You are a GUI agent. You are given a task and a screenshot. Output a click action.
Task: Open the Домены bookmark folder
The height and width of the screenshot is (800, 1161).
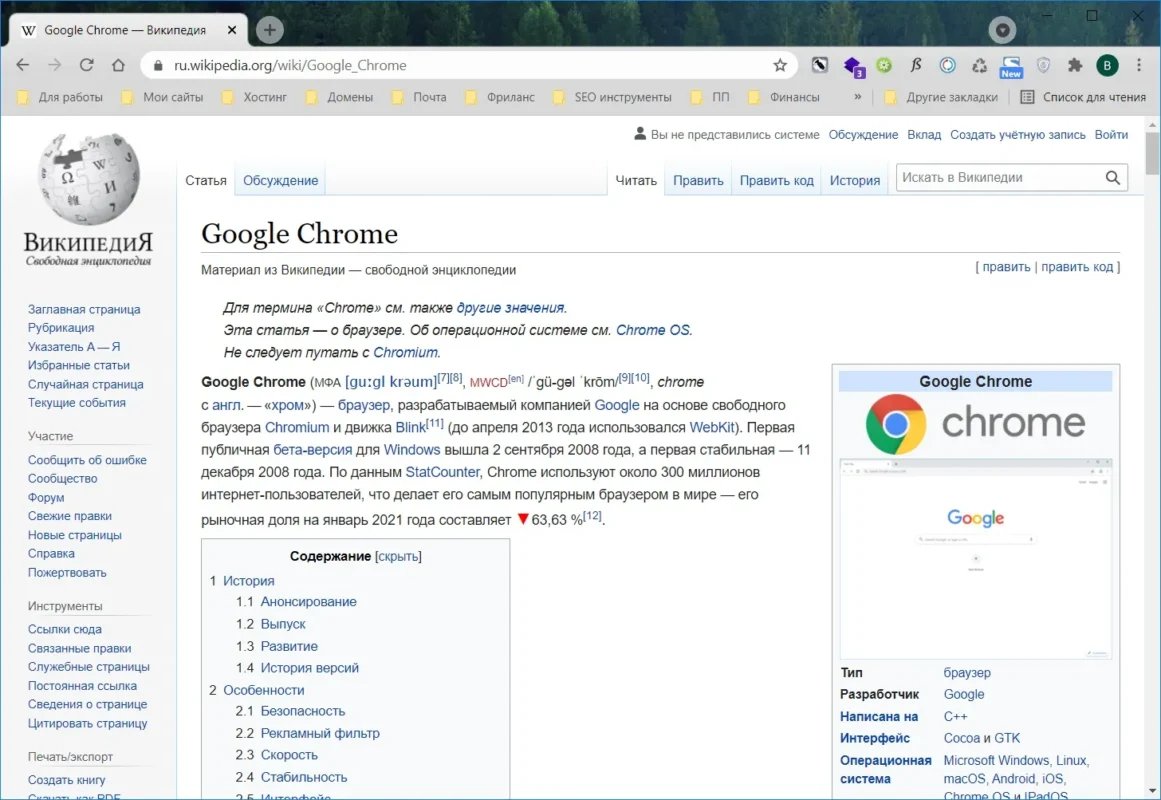pos(340,97)
